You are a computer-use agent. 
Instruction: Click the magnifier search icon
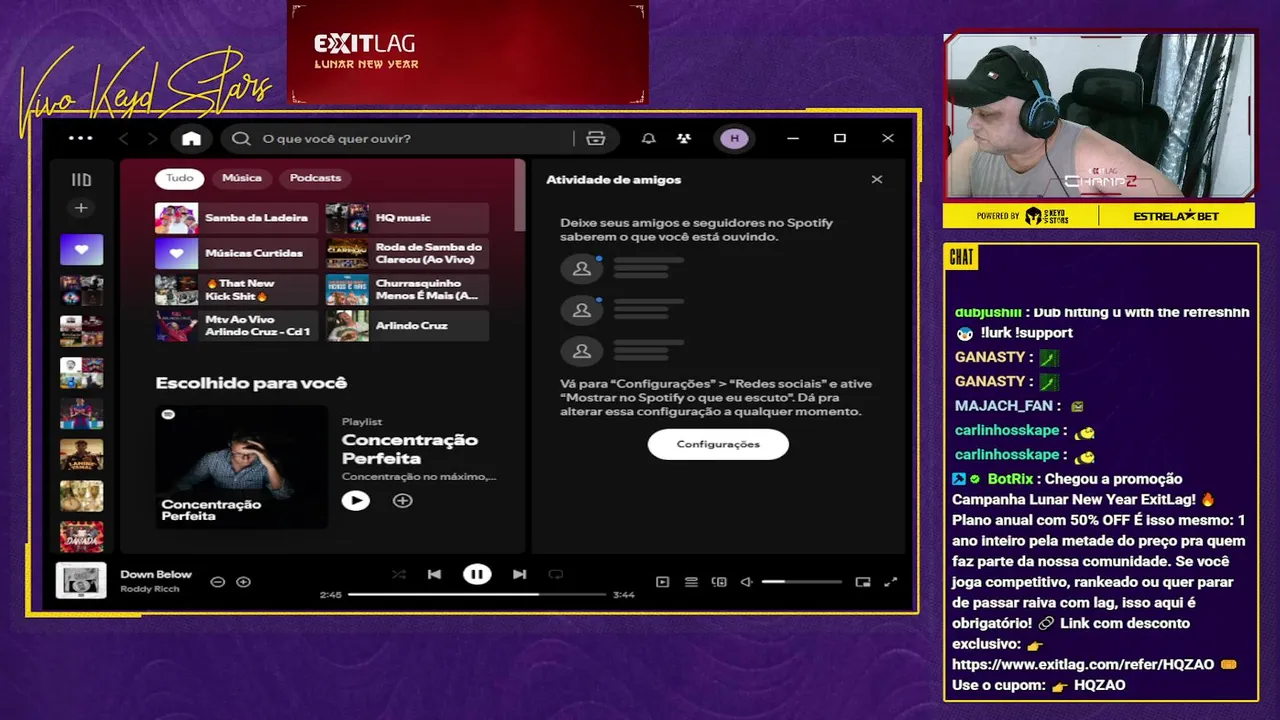(x=241, y=138)
